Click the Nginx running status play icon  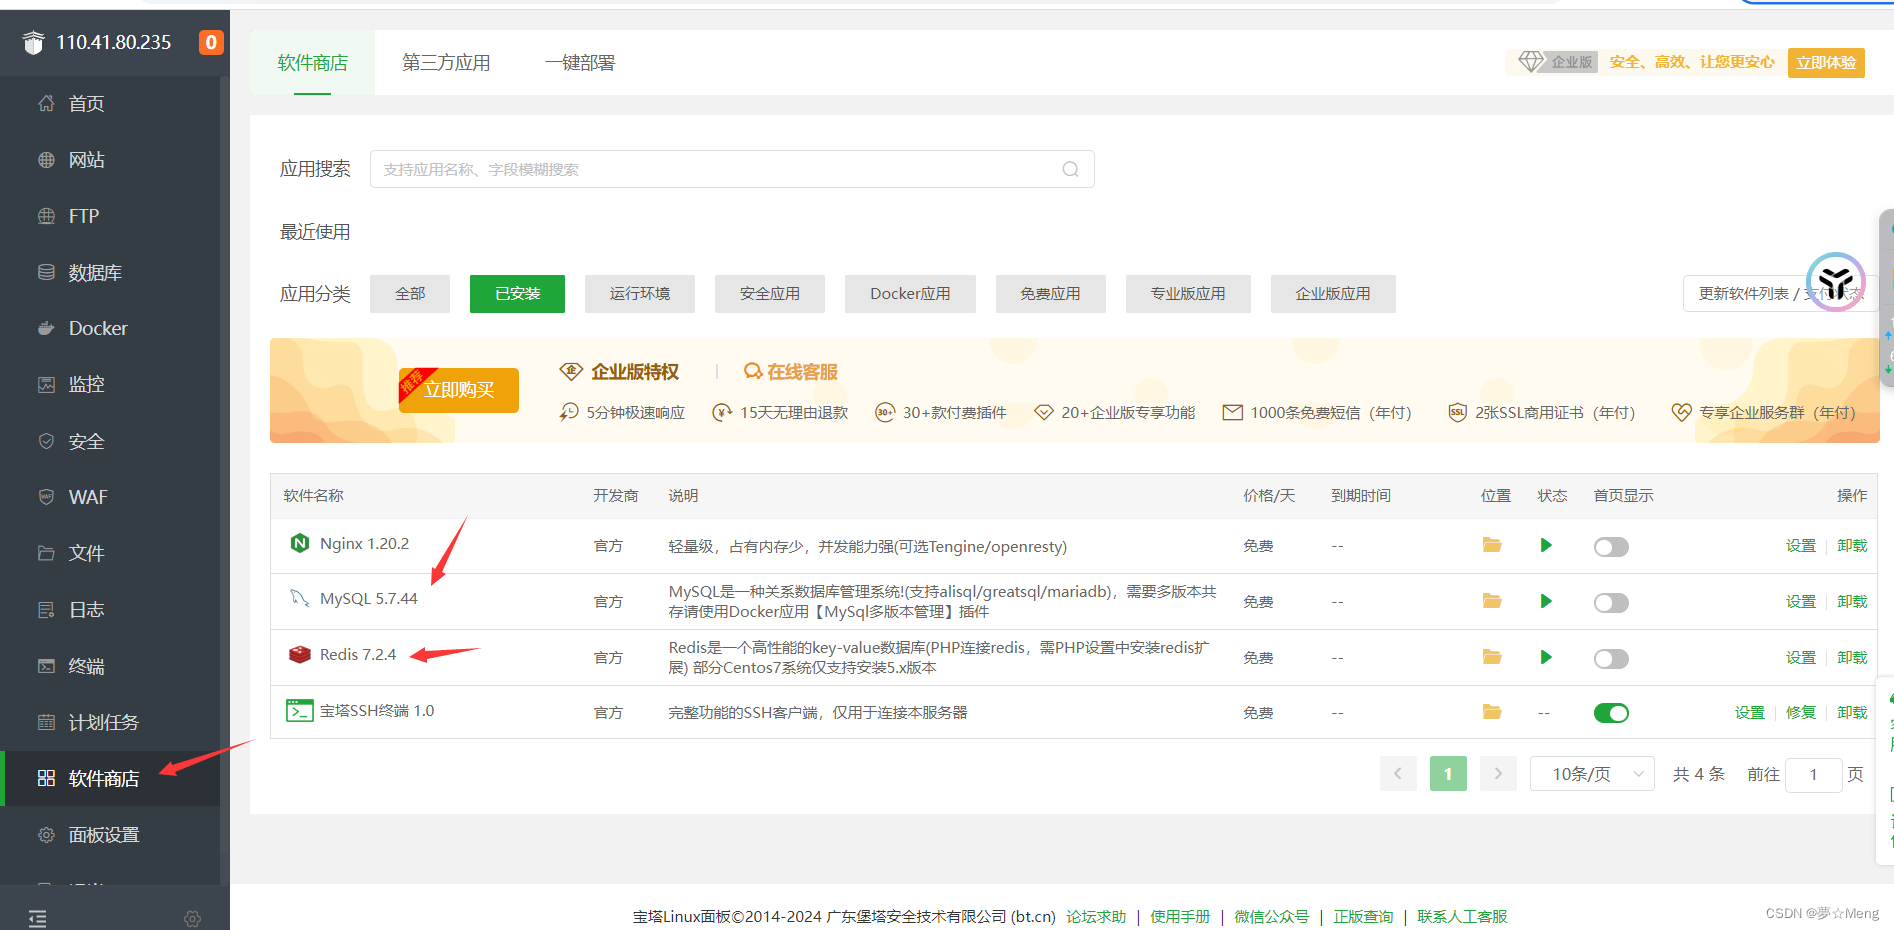point(1546,545)
